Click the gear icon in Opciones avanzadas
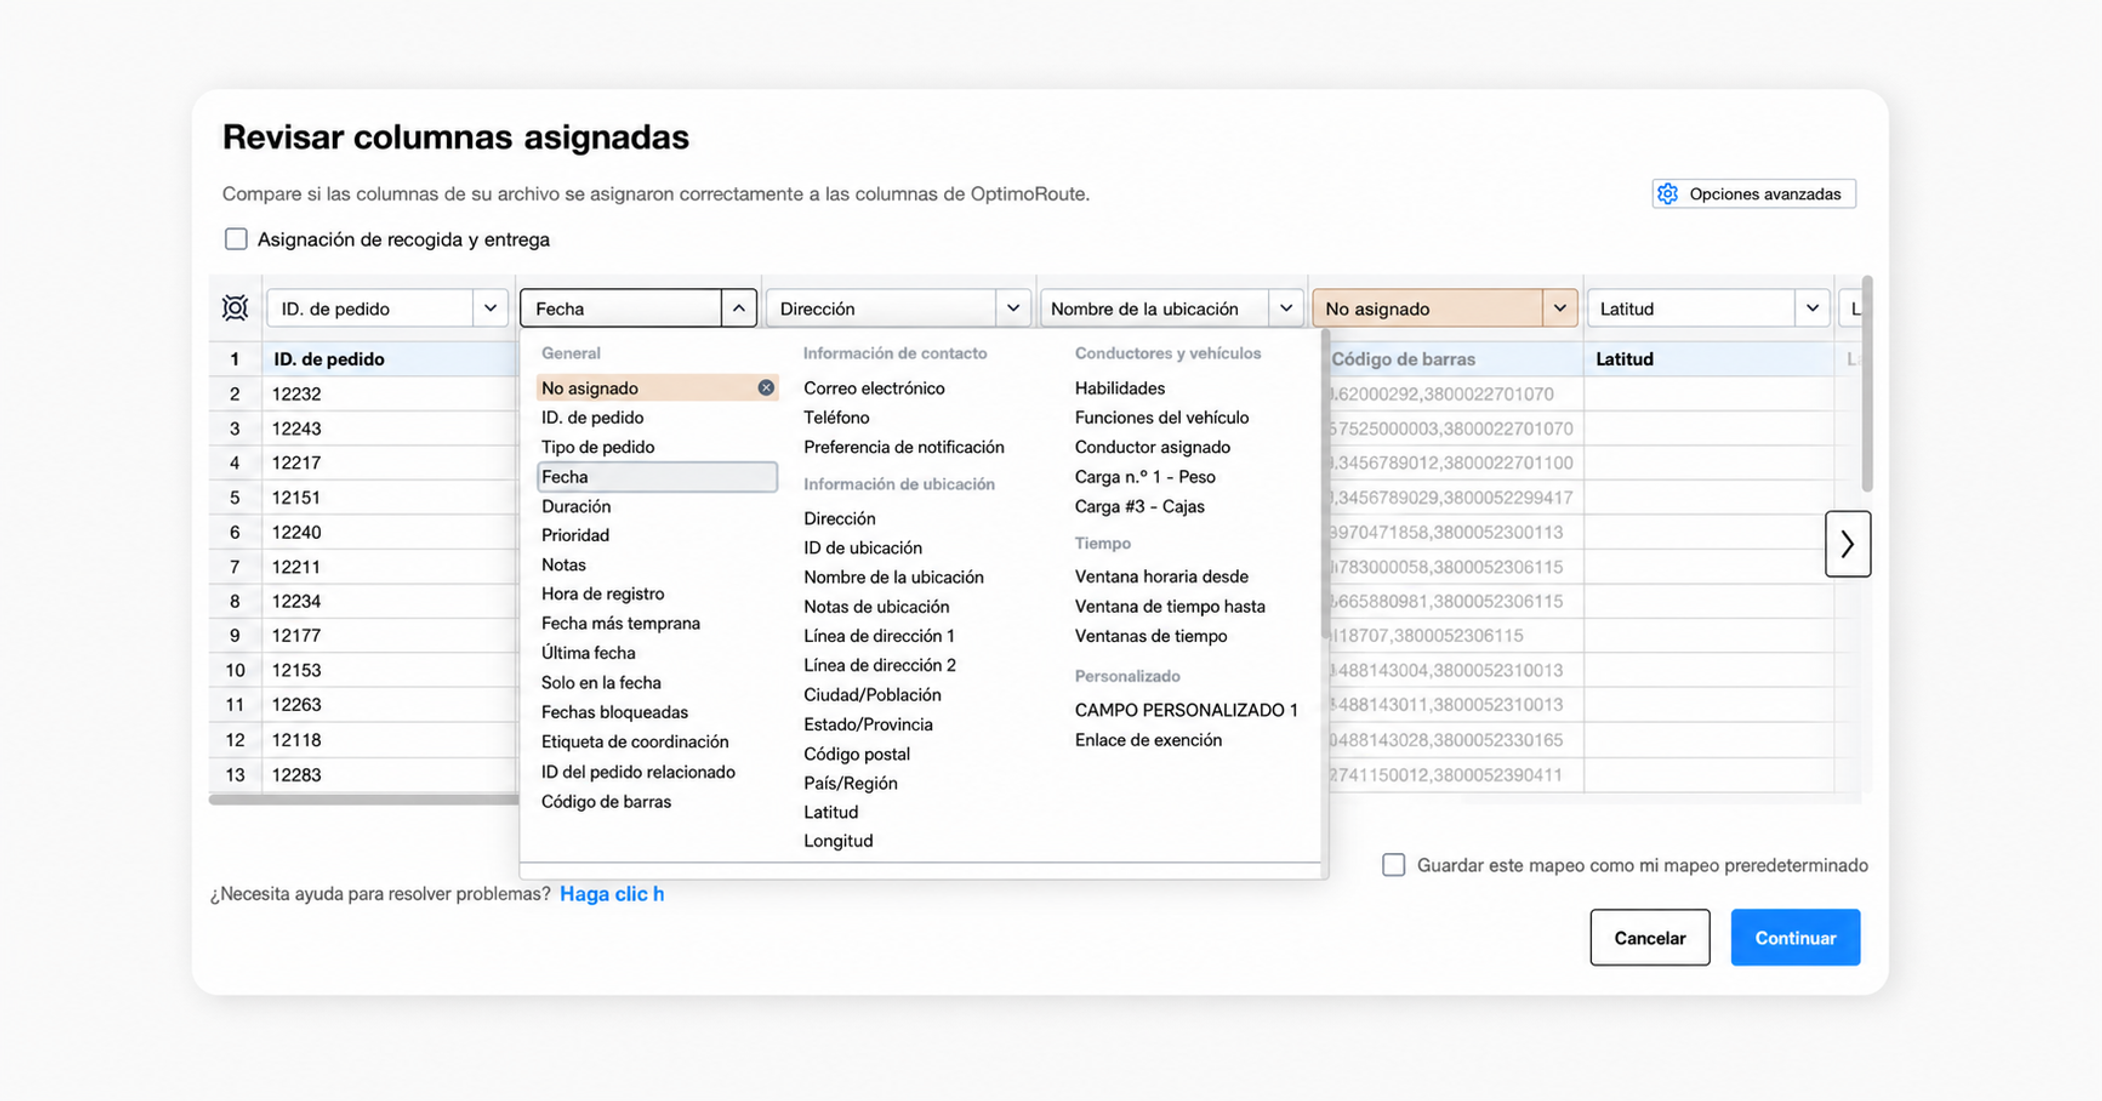Viewport: 2102px width, 1101px height. (1667, 194)
